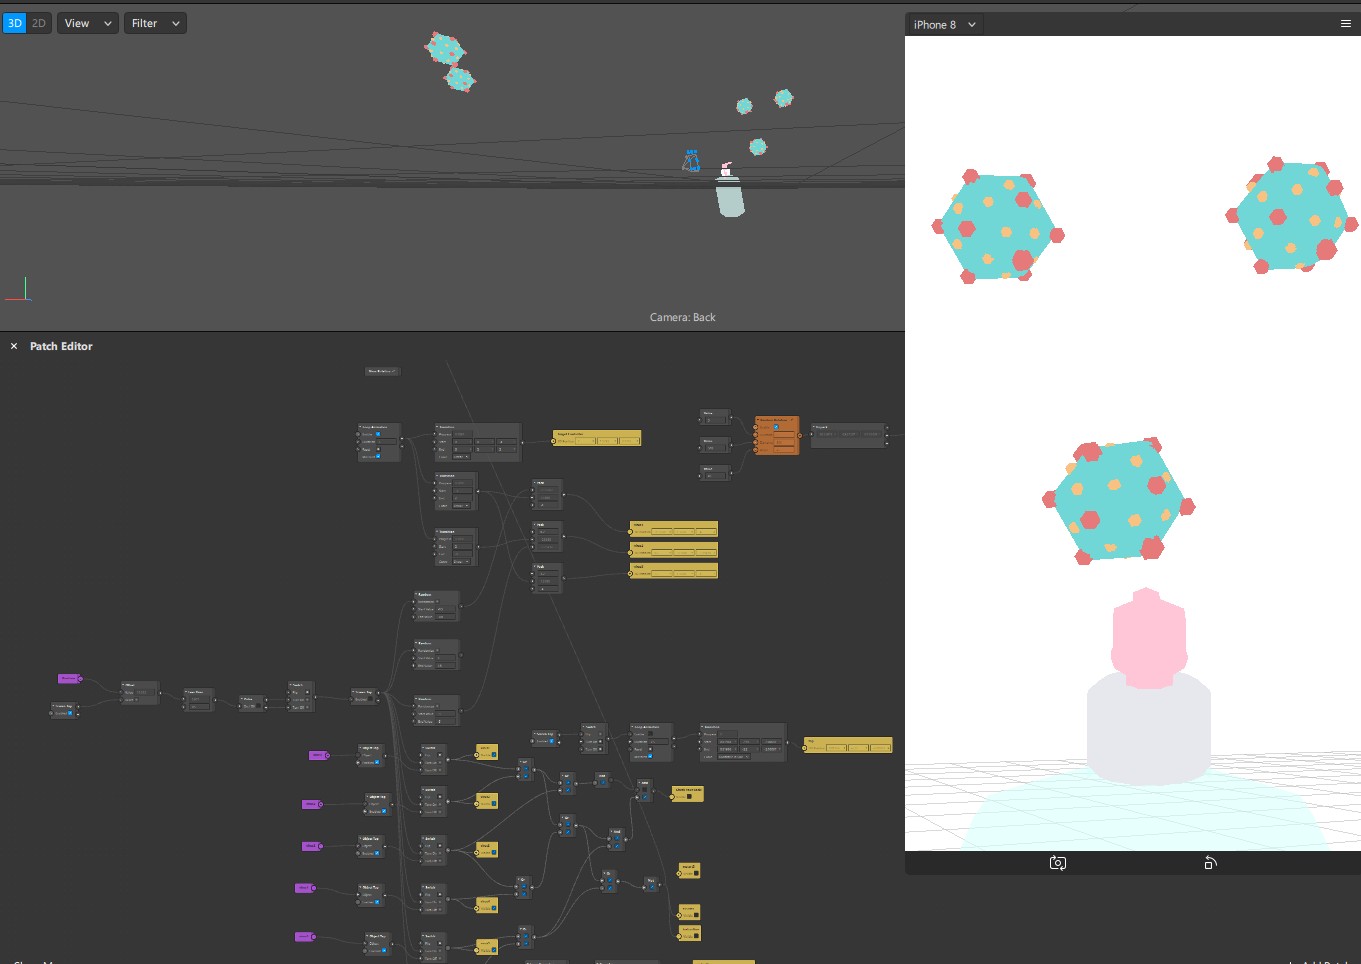Select purple producer patch connected to Offset

click(70, 679)
